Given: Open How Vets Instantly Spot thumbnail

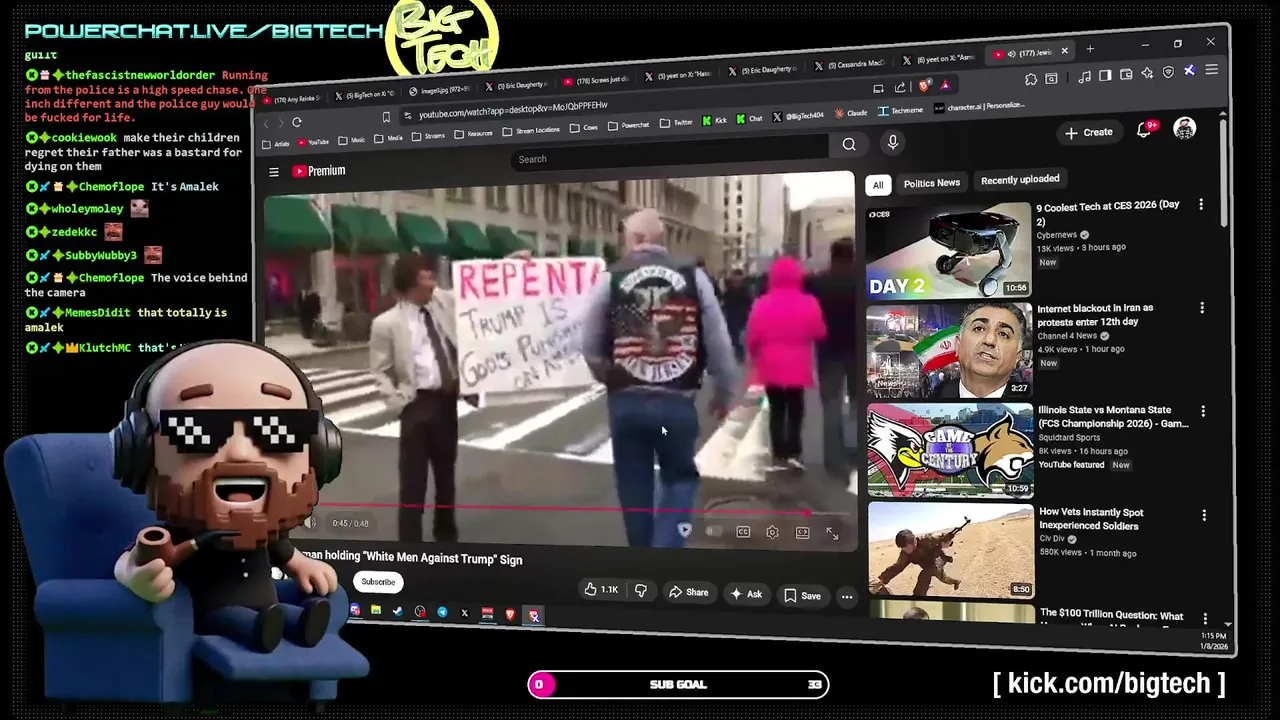Looking at the screenshot, I should (951, 551).
